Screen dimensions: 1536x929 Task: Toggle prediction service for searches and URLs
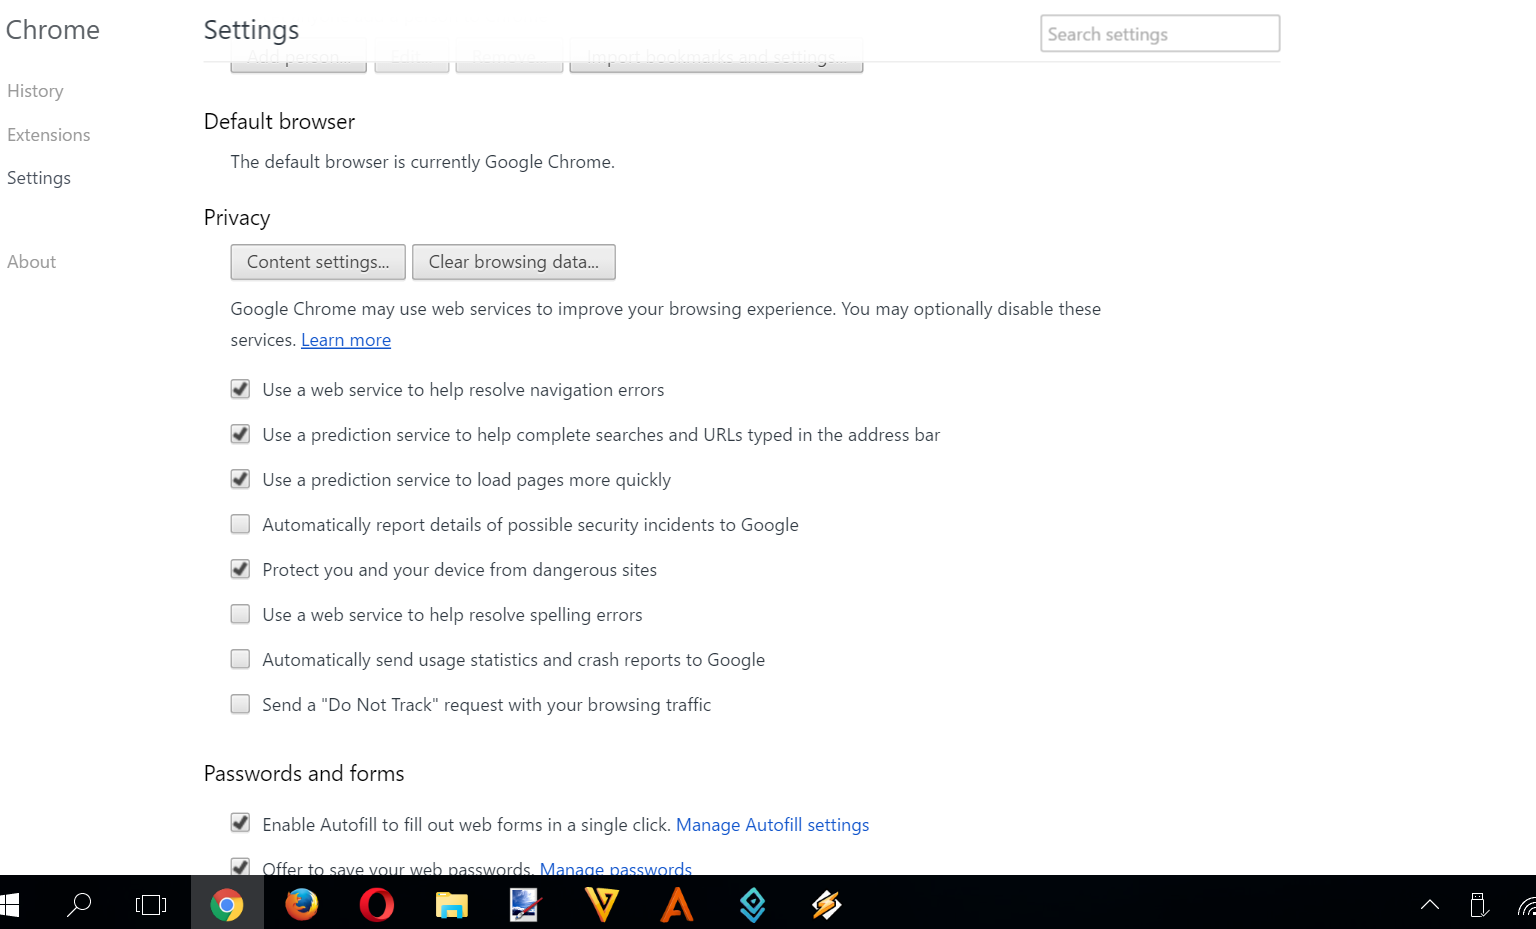tap(240, 434)
